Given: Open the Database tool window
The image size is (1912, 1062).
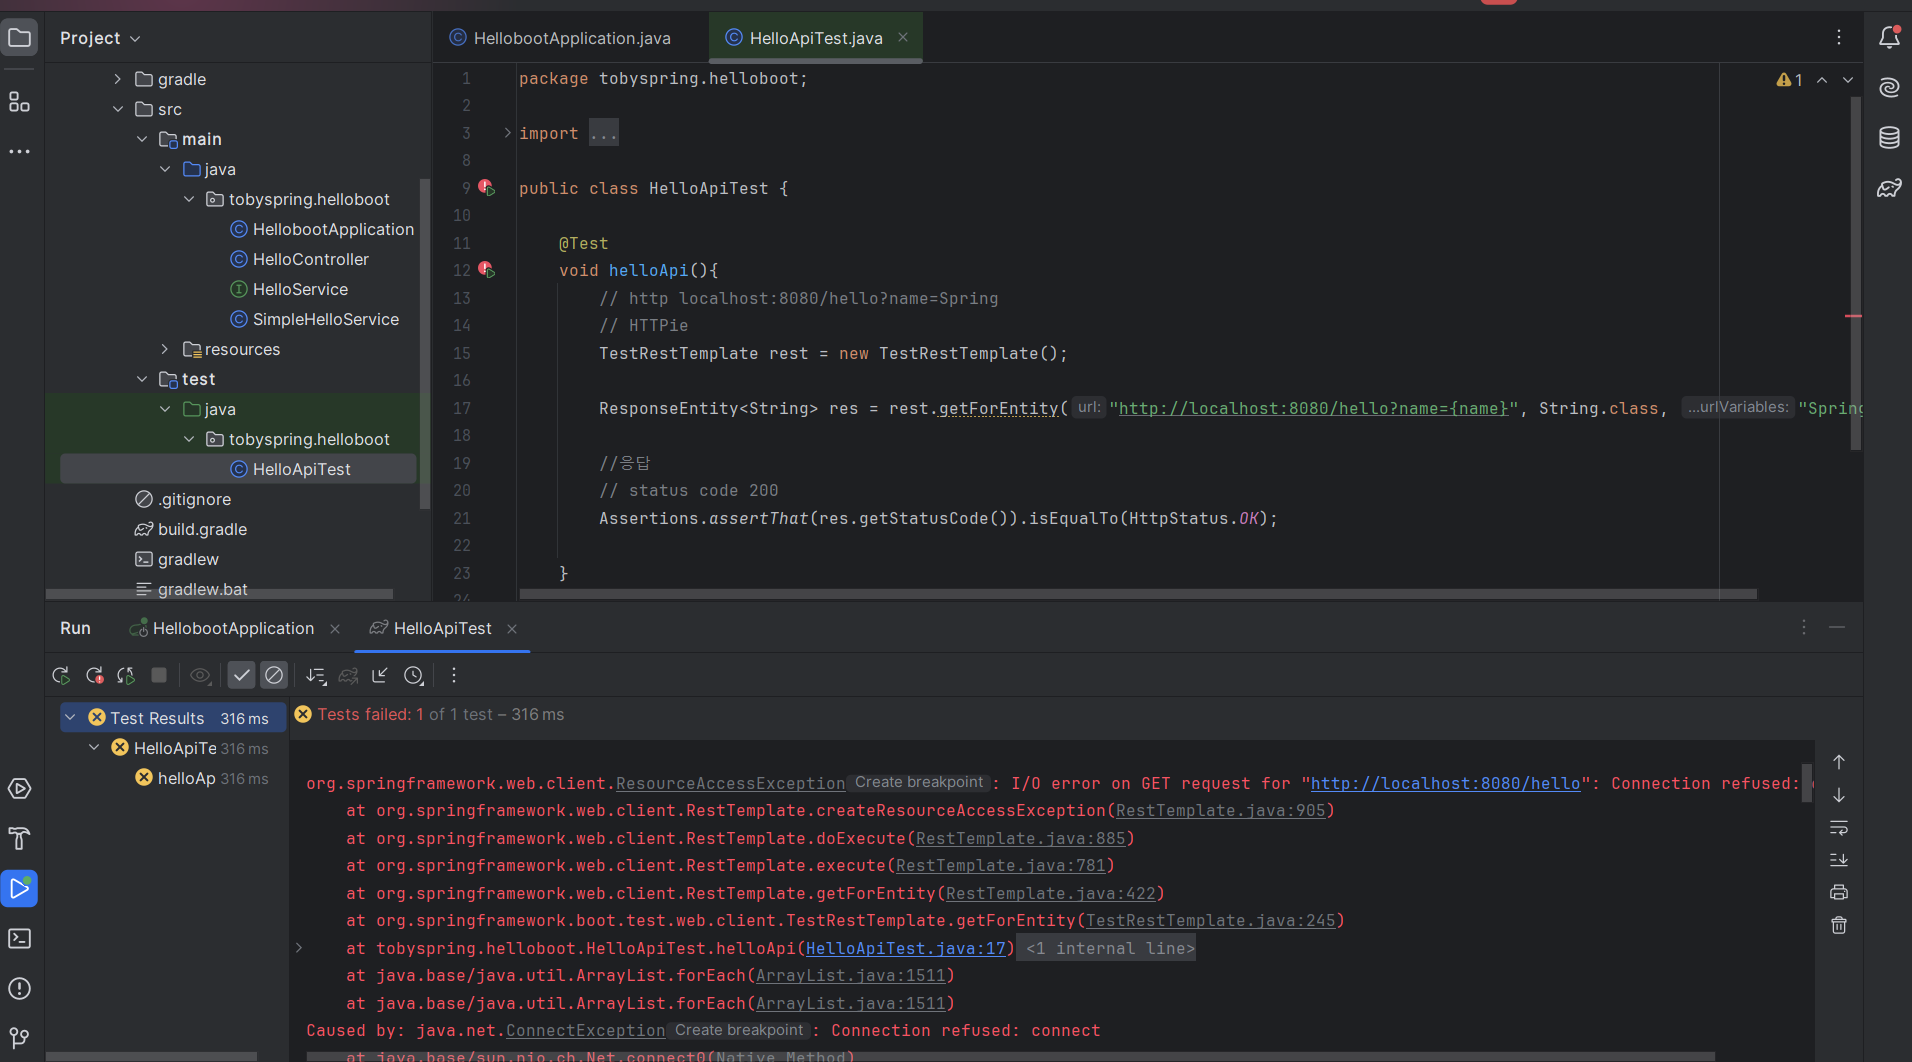Looking at the screenshot, I should [x=1889, y=138].
